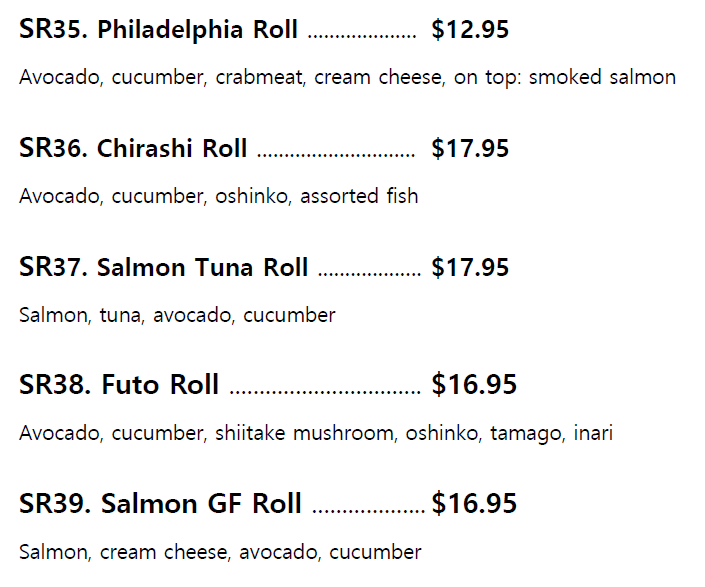This screenshot has height=587, width=705.
Task: Click the Salmon Tuna Roll $17.95 price
Action: 470,268
